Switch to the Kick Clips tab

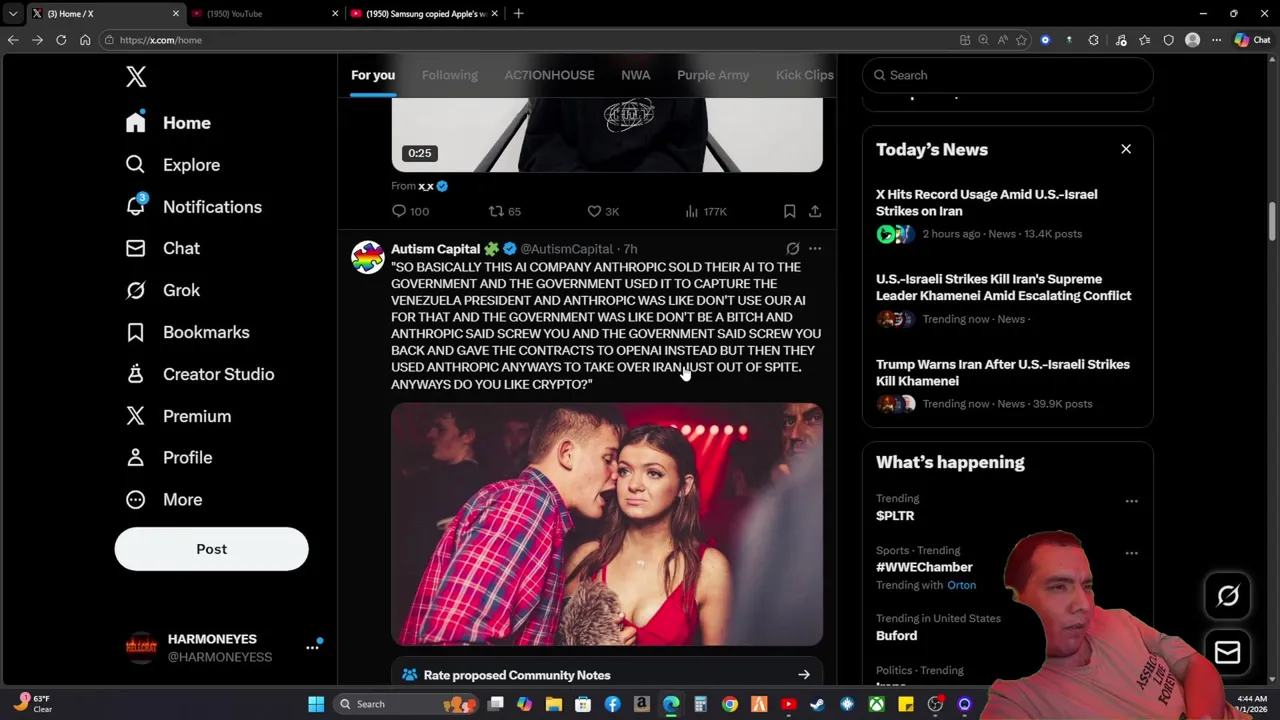(804, 75)
